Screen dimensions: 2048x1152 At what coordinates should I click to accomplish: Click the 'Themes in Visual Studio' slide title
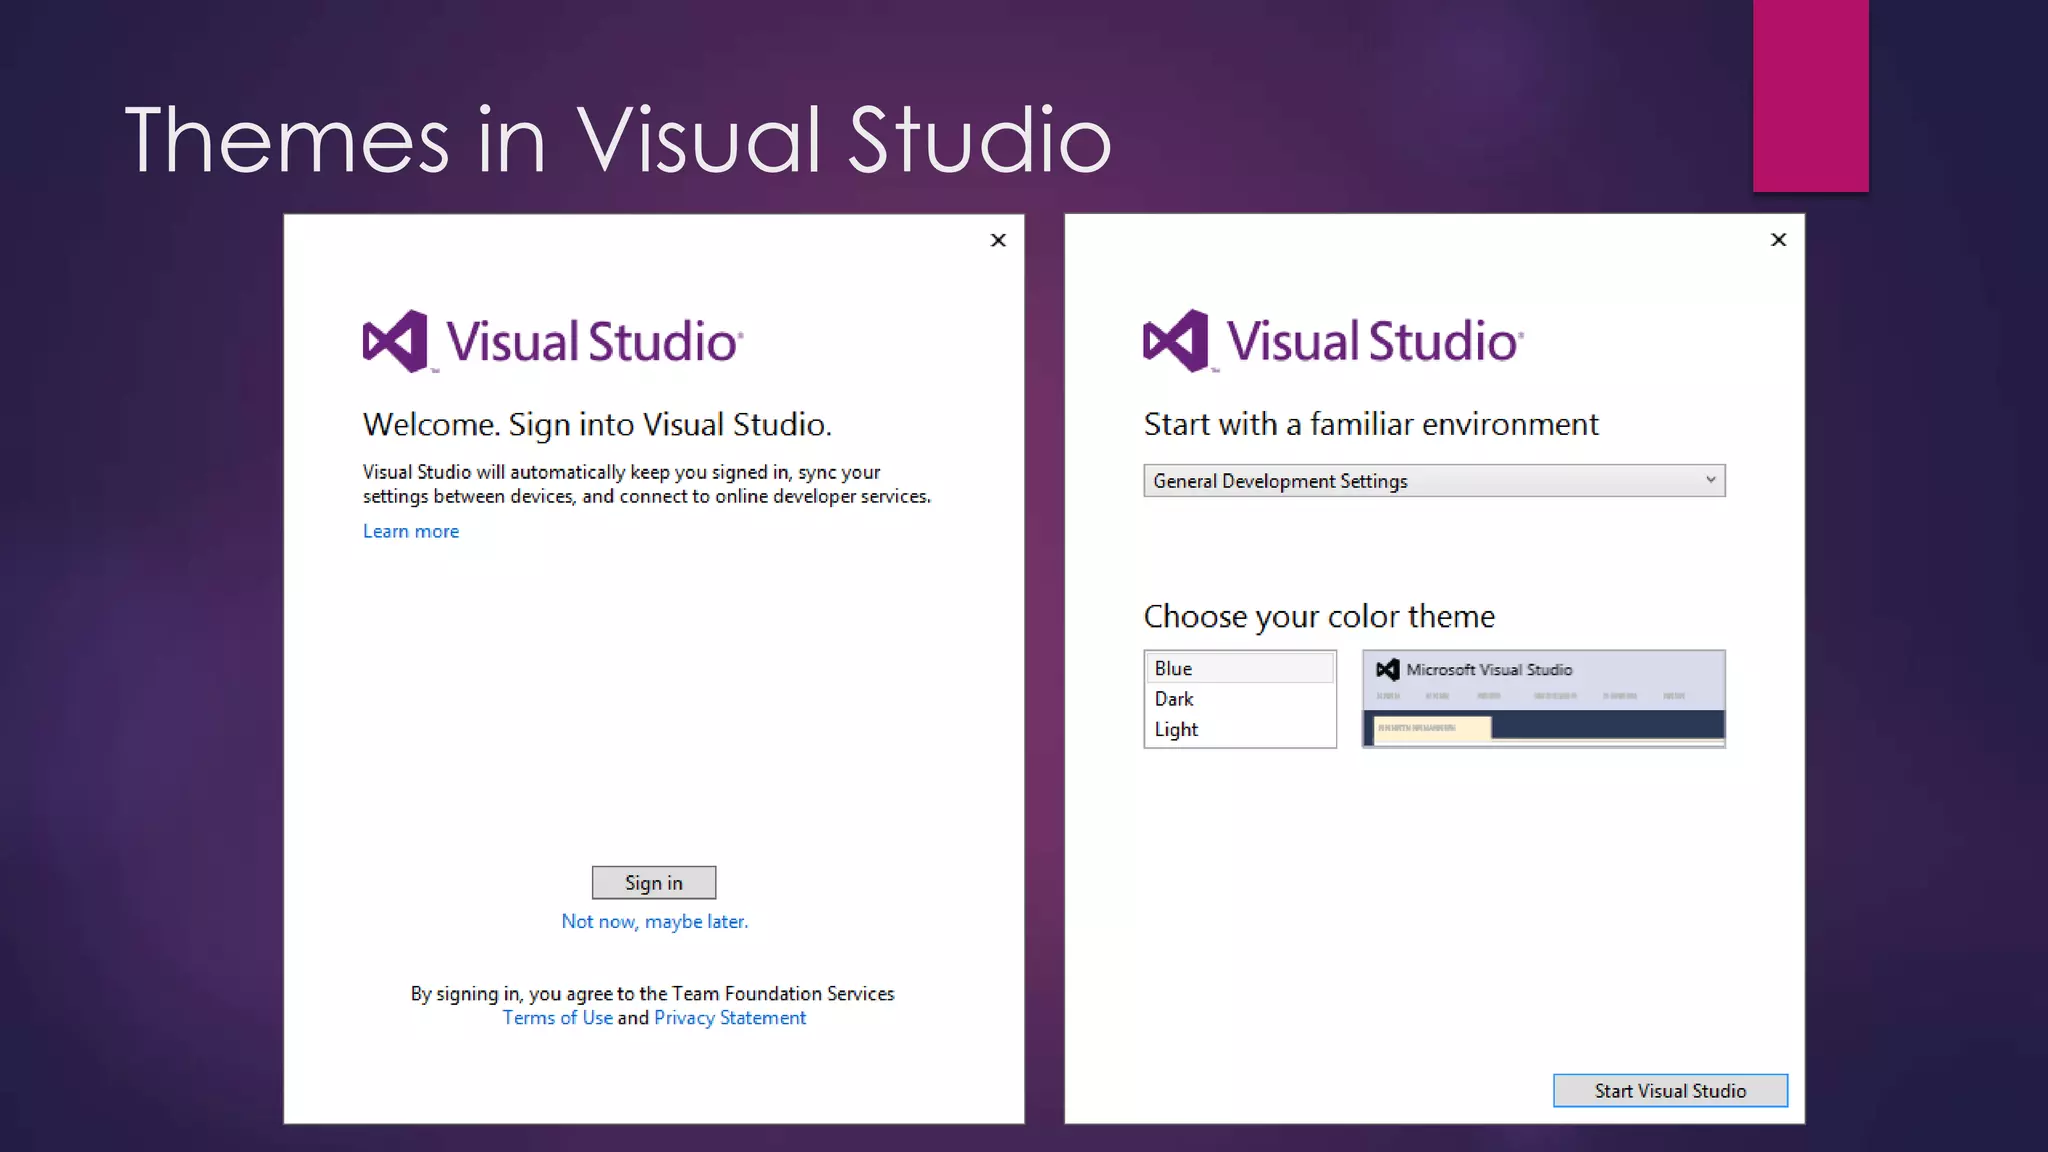pos(618,139)
